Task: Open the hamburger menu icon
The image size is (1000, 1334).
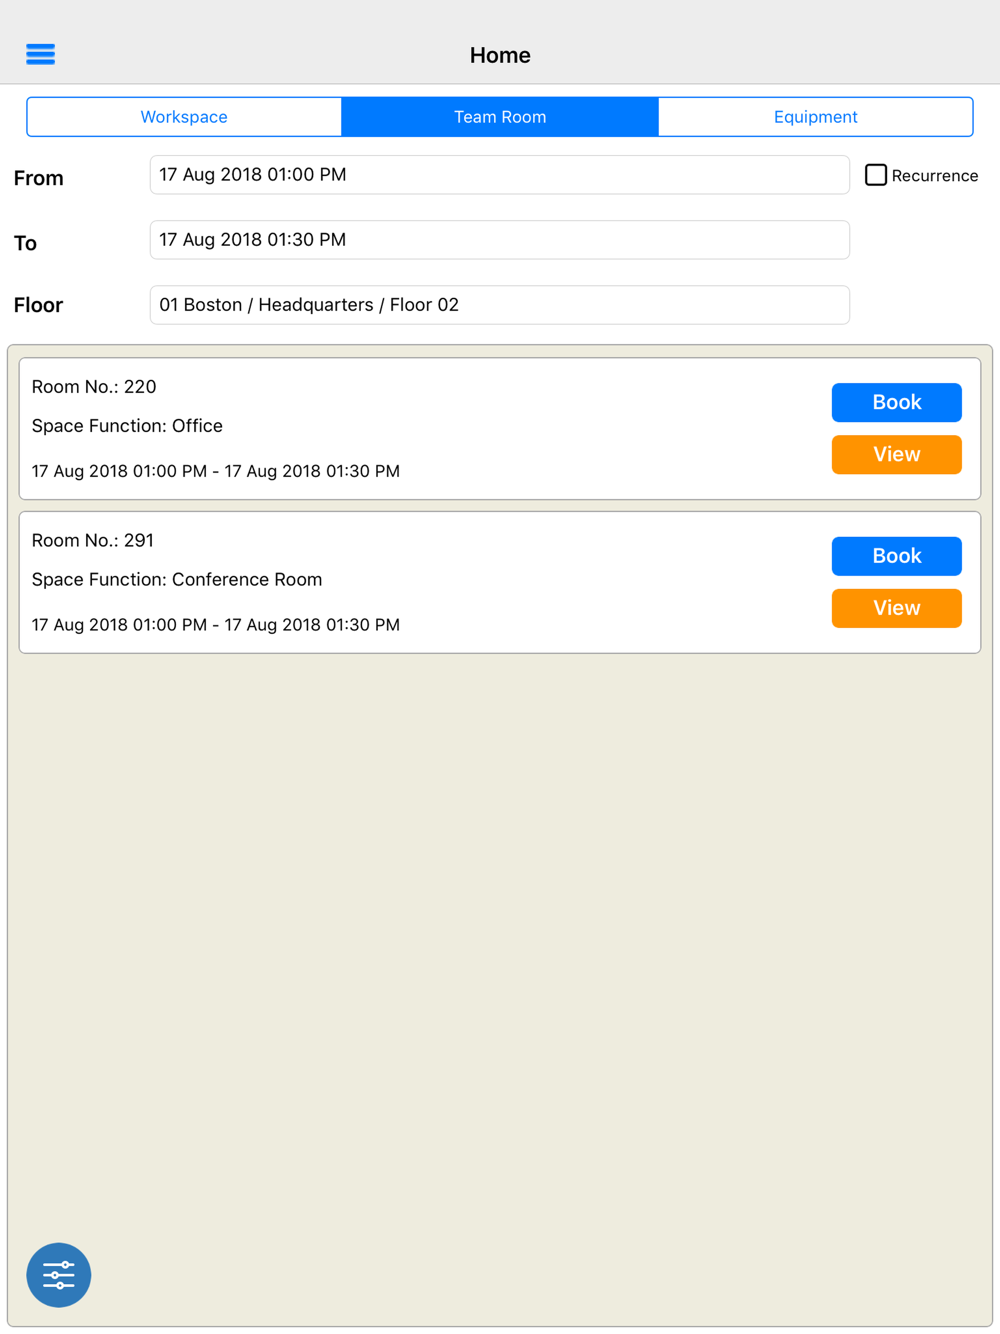Action: click(40, 54)
